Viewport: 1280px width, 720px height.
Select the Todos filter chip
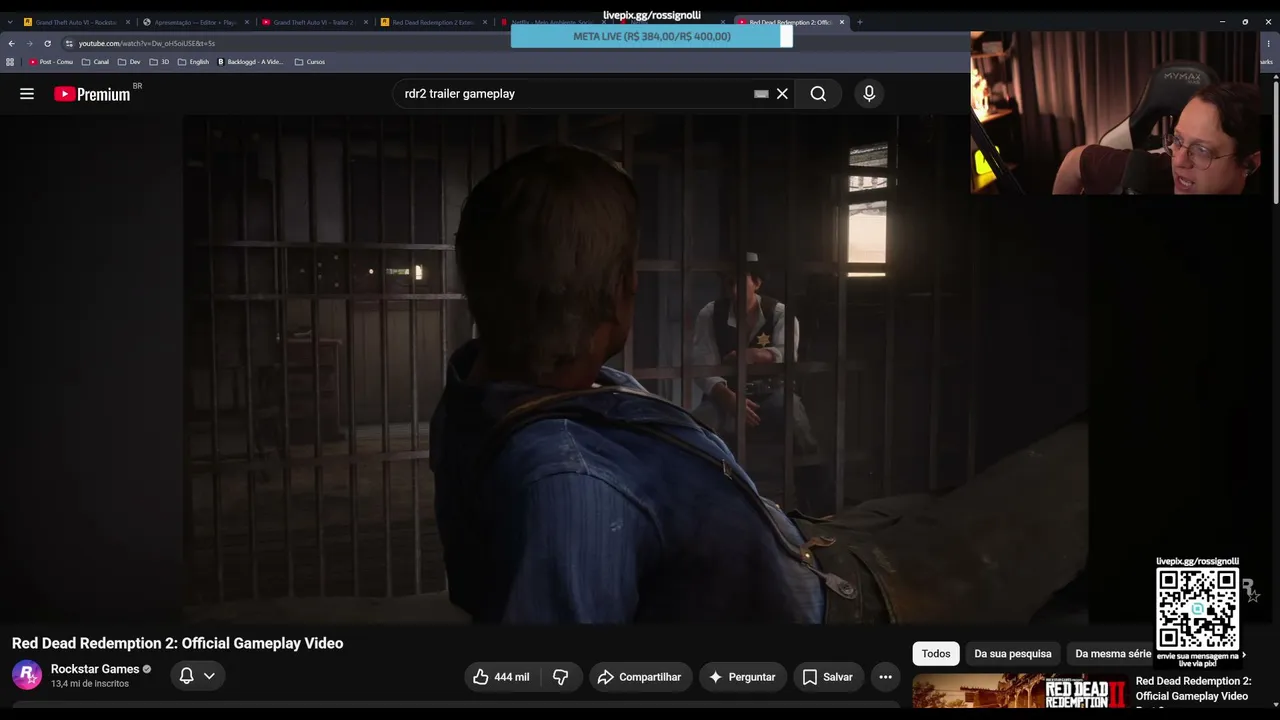click(936, 654)
